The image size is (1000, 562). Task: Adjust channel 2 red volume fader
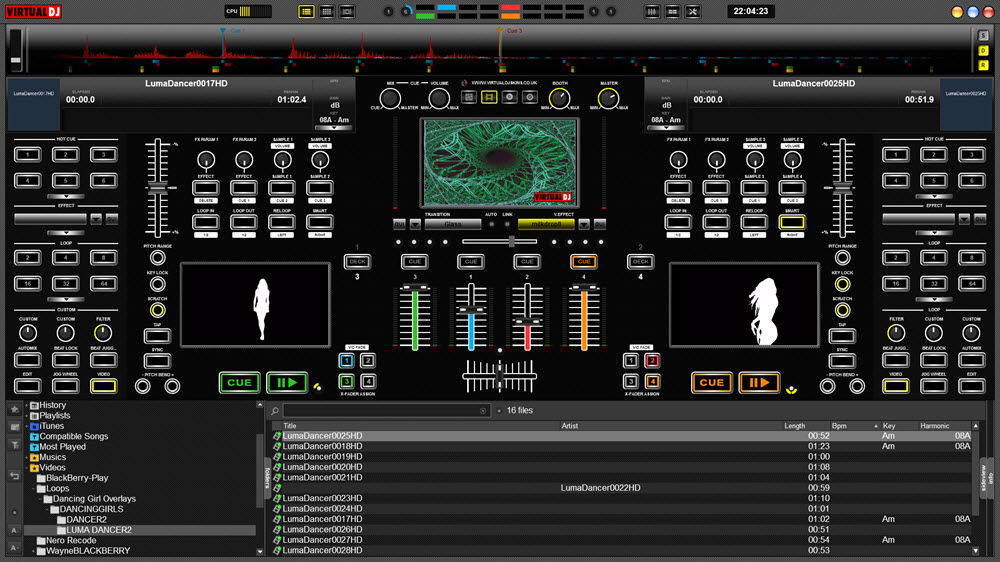[527, 322]
